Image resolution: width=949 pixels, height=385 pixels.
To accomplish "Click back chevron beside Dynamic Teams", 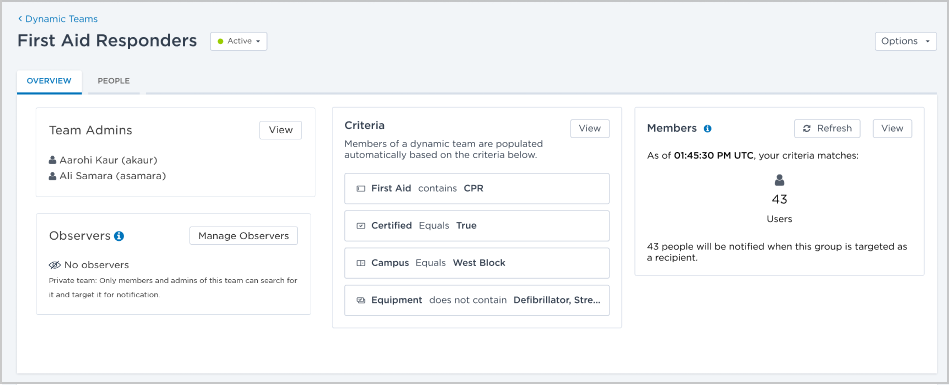I will [20, 19].
